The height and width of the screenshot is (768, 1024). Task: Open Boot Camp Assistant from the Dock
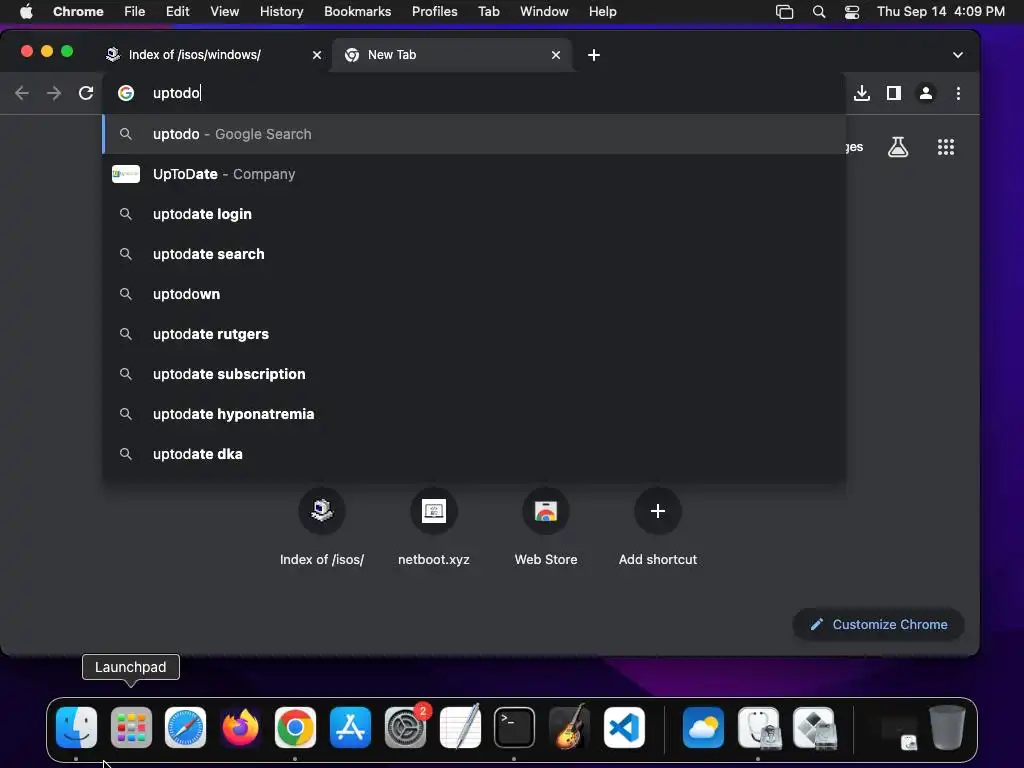point(814,728)
